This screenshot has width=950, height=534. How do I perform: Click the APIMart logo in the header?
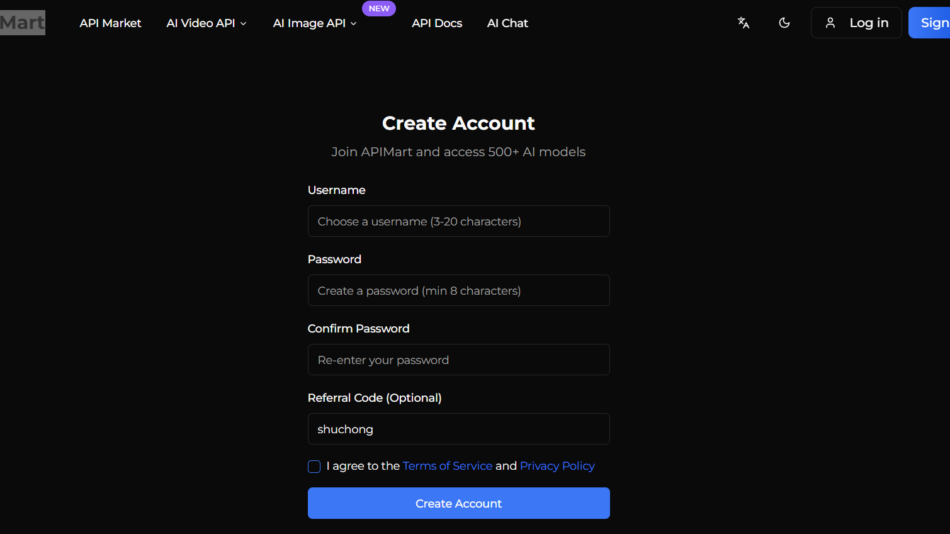[22, 23]
